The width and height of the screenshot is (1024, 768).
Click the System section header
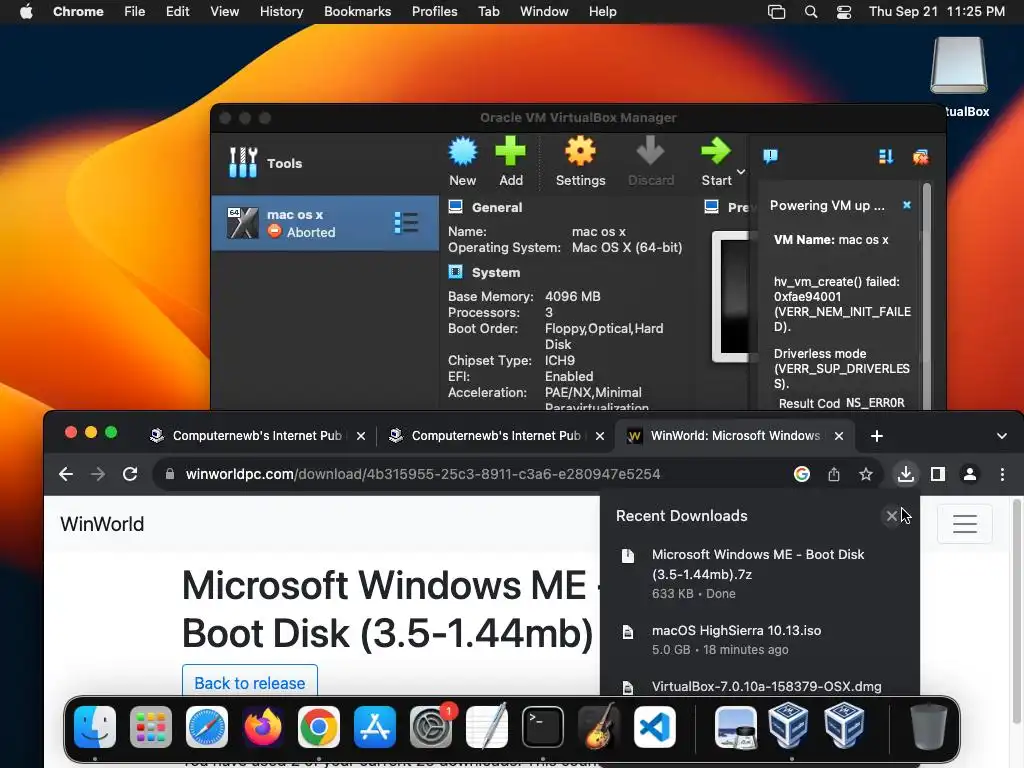(x=496, y=272)
